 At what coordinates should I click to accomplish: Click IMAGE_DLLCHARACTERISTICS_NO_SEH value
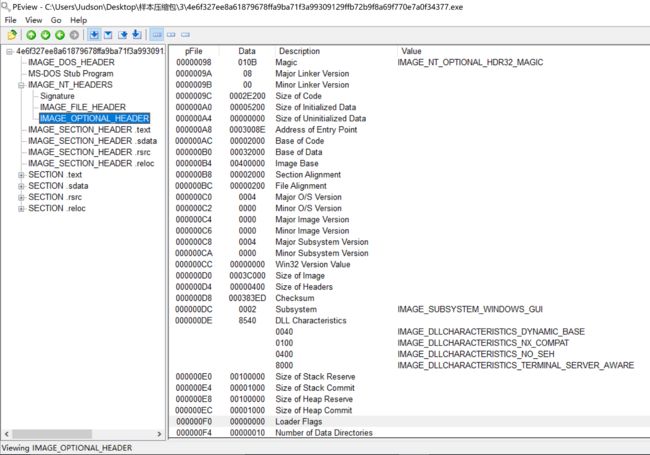[x=475, y=354]
